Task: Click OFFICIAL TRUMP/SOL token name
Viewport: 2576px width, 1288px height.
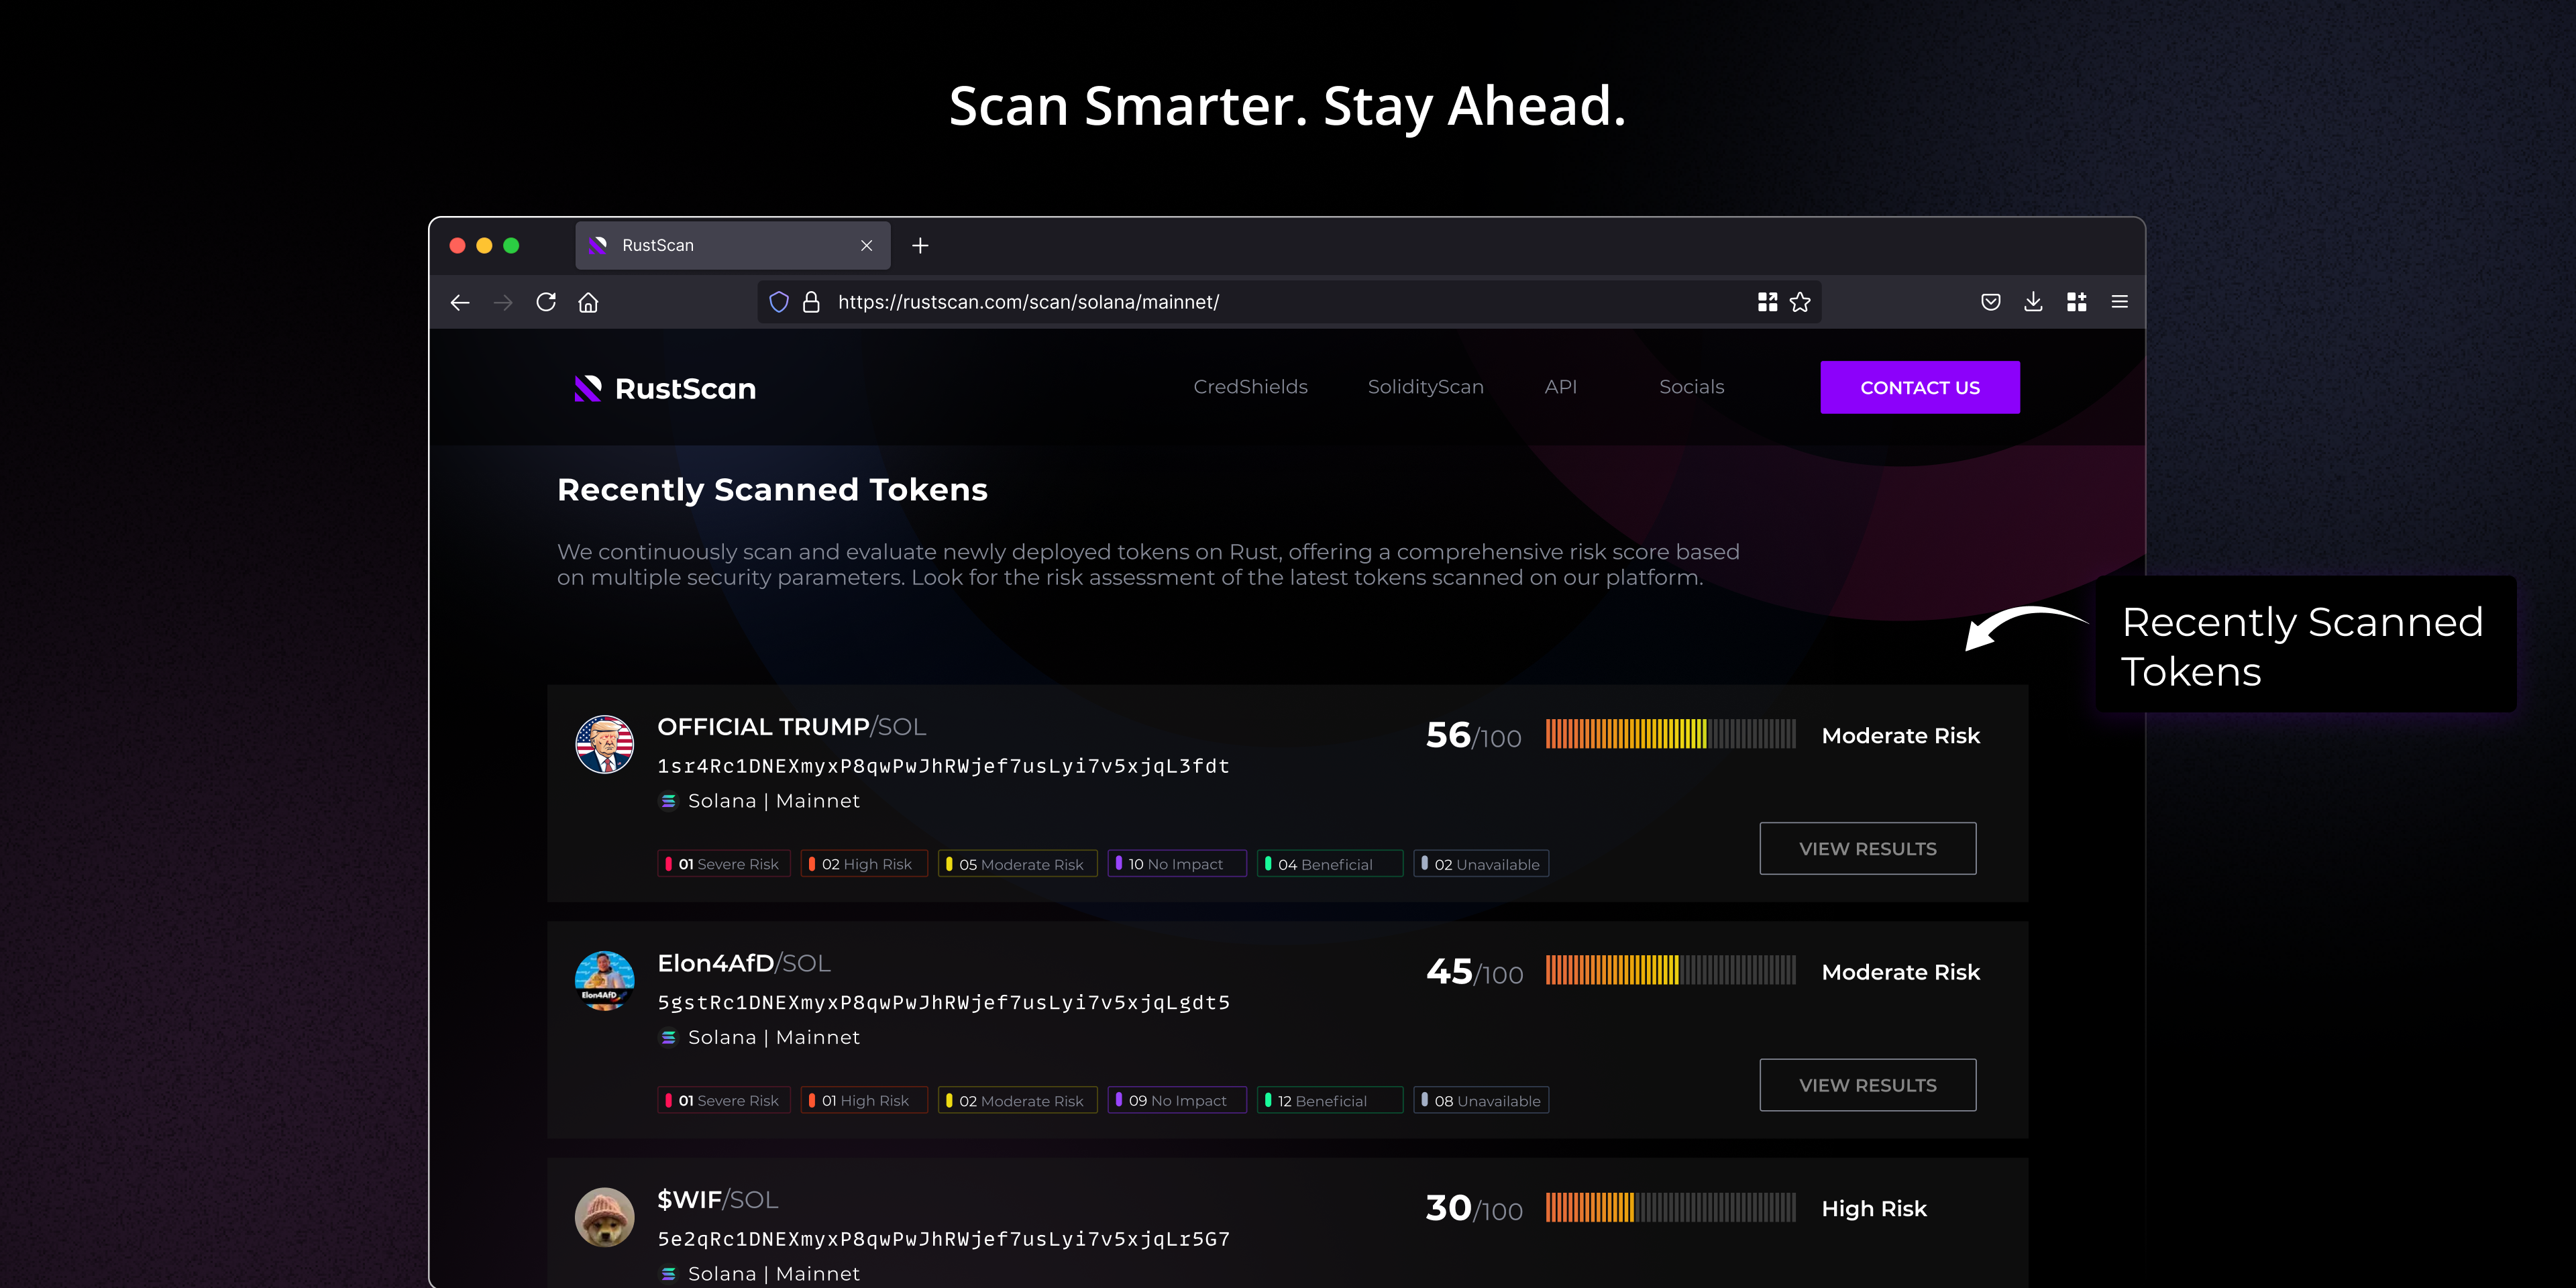Action: pos(791,727)
